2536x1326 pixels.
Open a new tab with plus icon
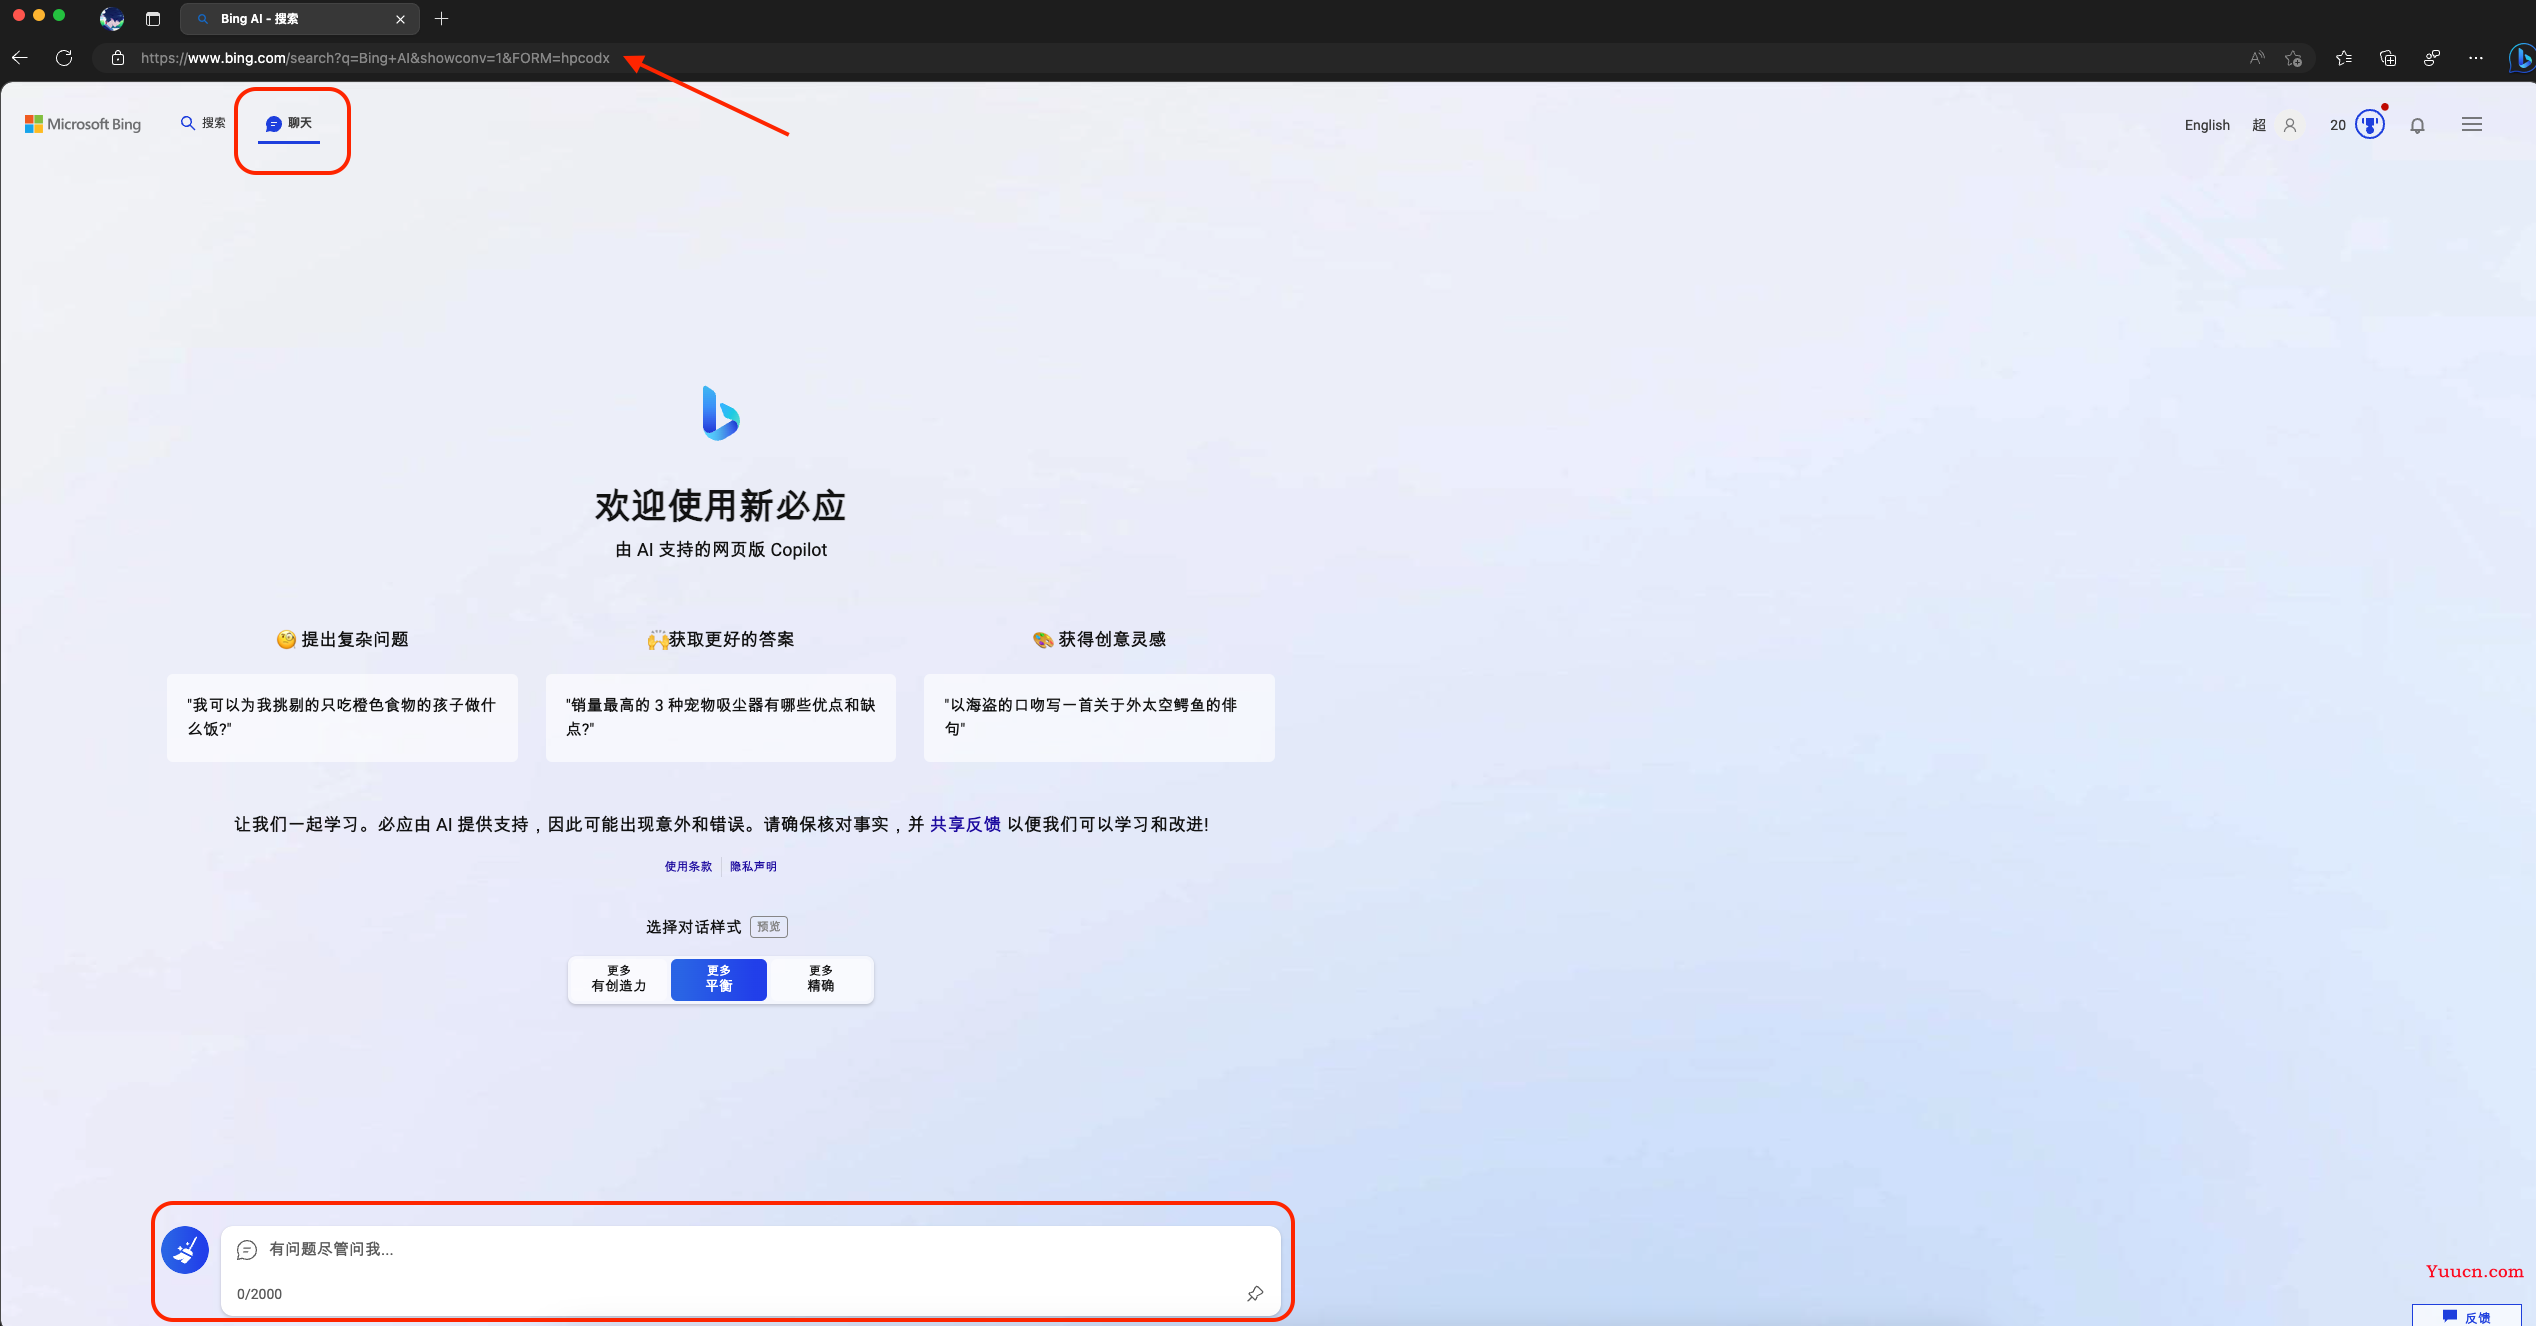pyautogui.click(x=442, y=19)
